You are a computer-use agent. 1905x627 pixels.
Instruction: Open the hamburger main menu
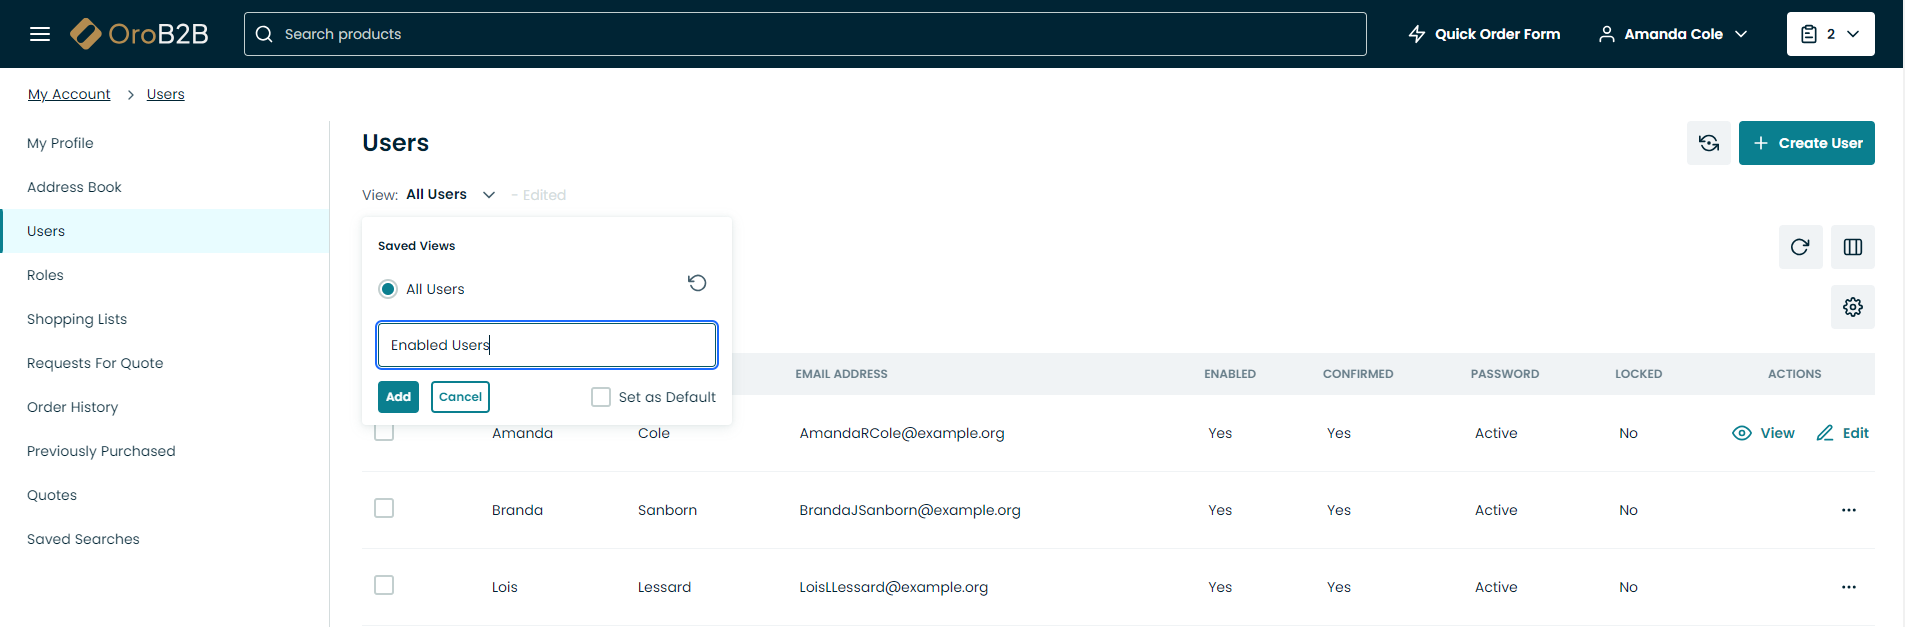pos(40,34)
